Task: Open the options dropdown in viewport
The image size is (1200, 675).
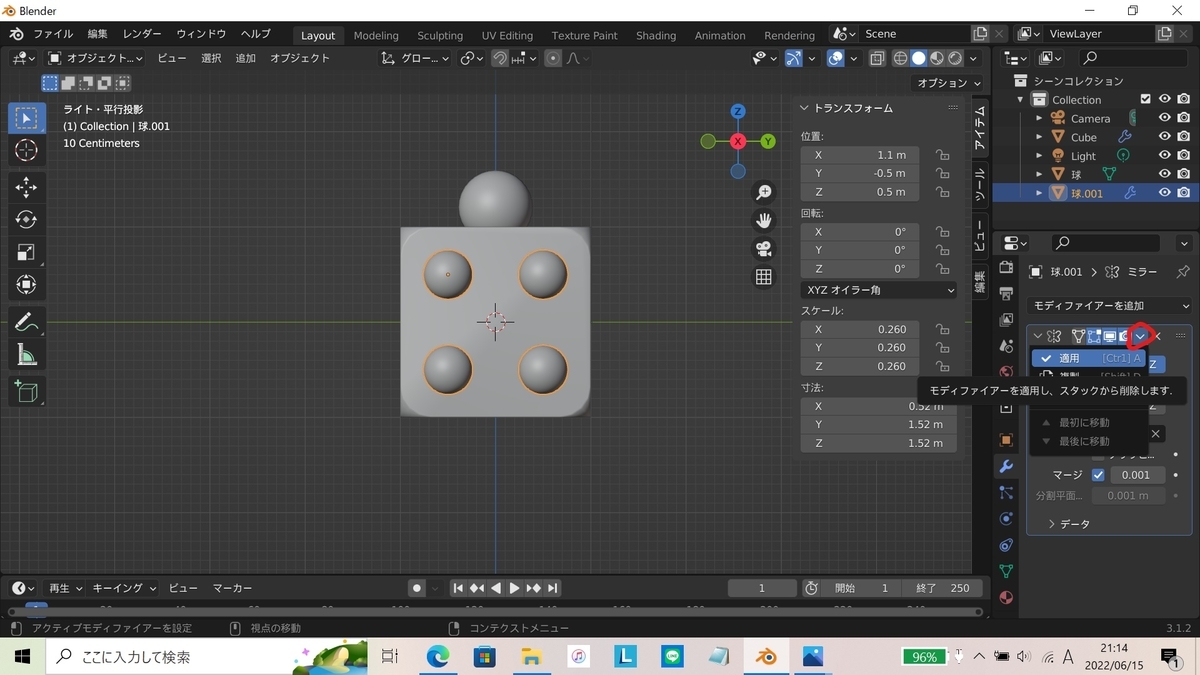Action: coord(948,83)
